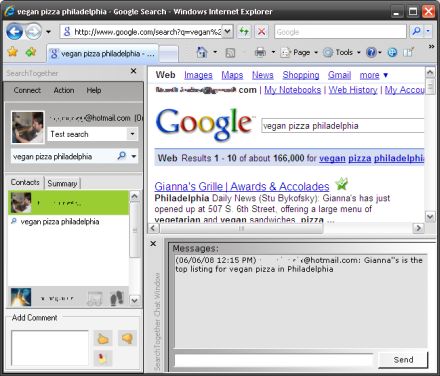Viewport: 440px width, 376px height.
Task: Open the Connect menu in SearchTogether
Action: pyautogui.click(x=27, y=90)
